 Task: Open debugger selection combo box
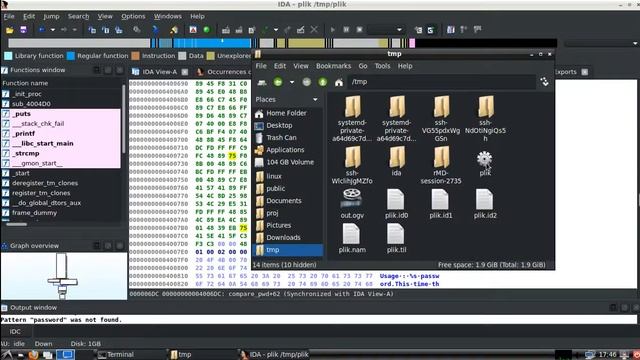[386, 30]
